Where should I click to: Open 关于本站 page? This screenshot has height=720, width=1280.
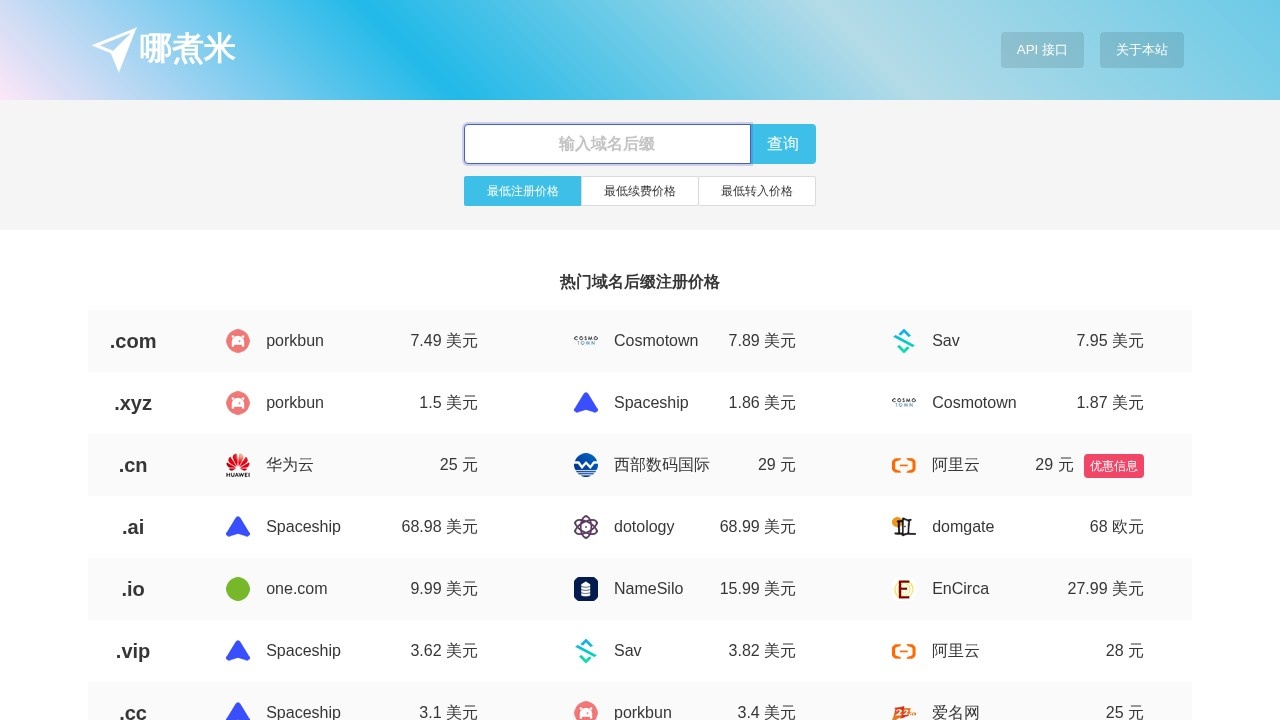[1142, 50]
